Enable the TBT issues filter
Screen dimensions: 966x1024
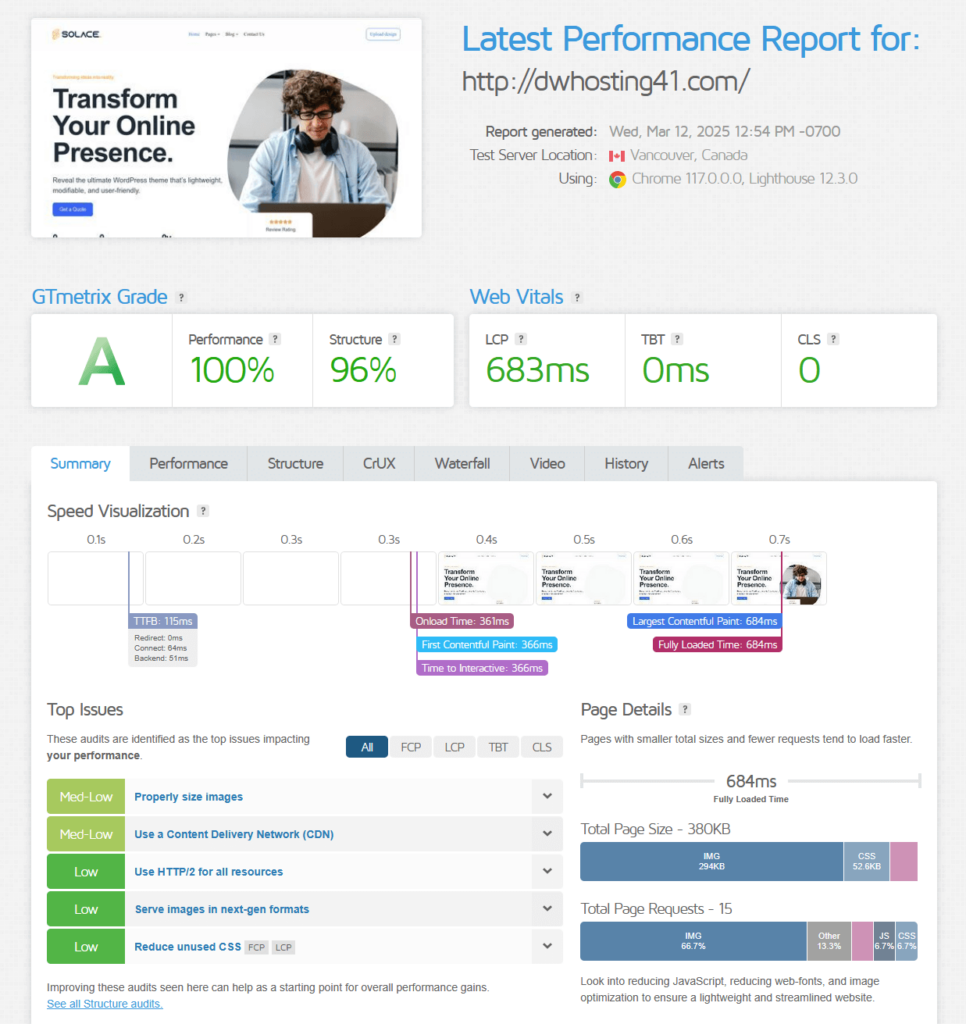(497, 747)
